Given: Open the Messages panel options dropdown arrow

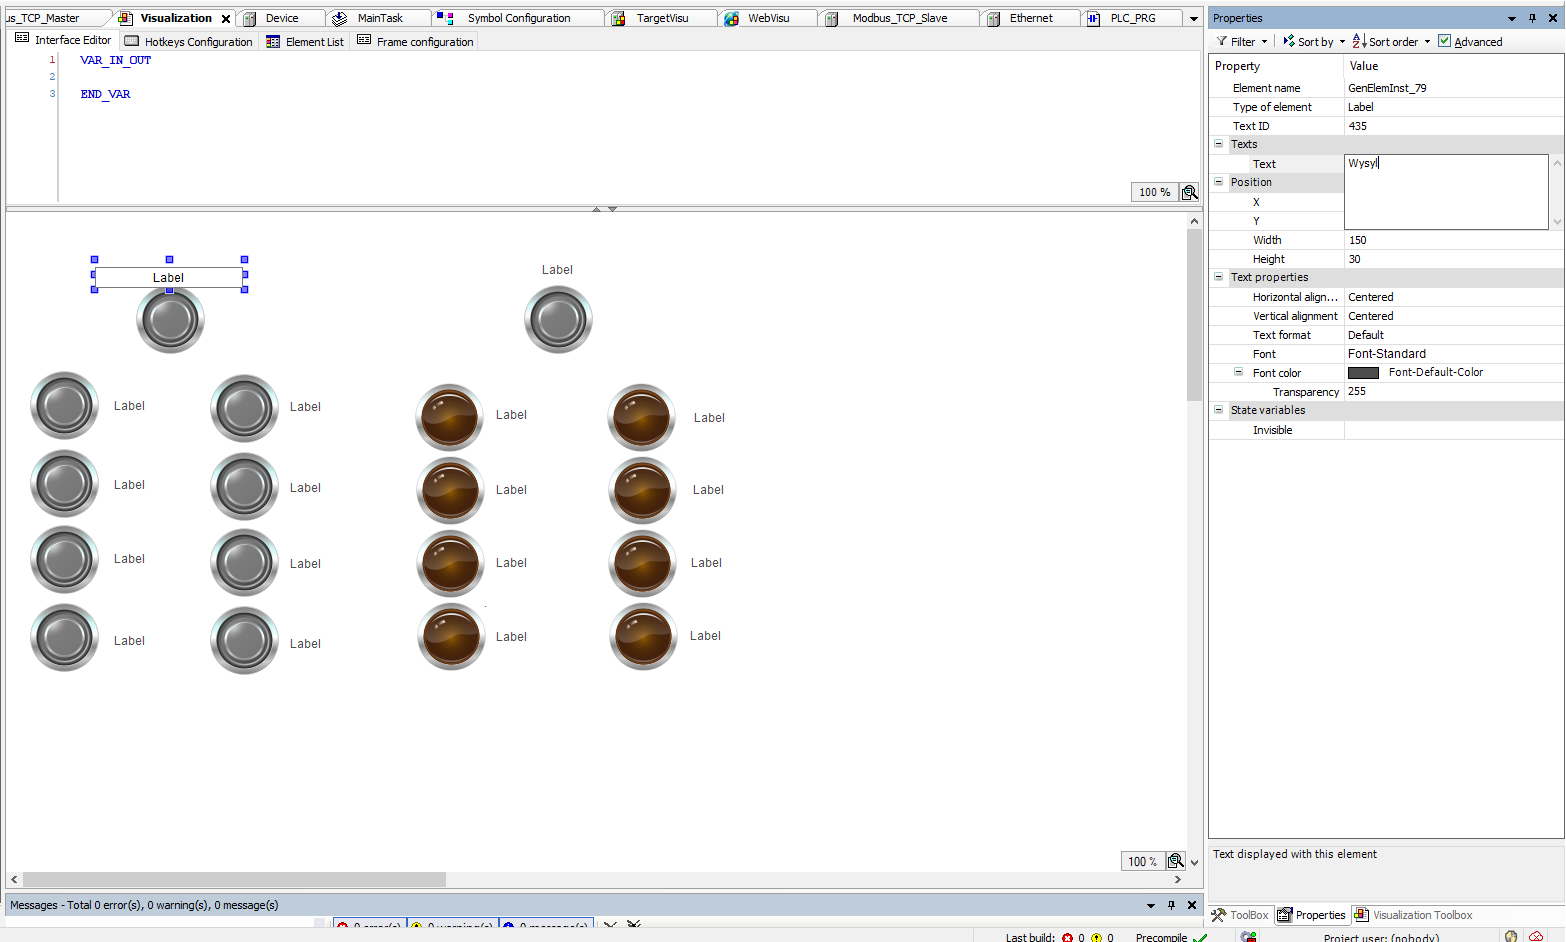Looking at the screenshot, I should point(1151,905).
